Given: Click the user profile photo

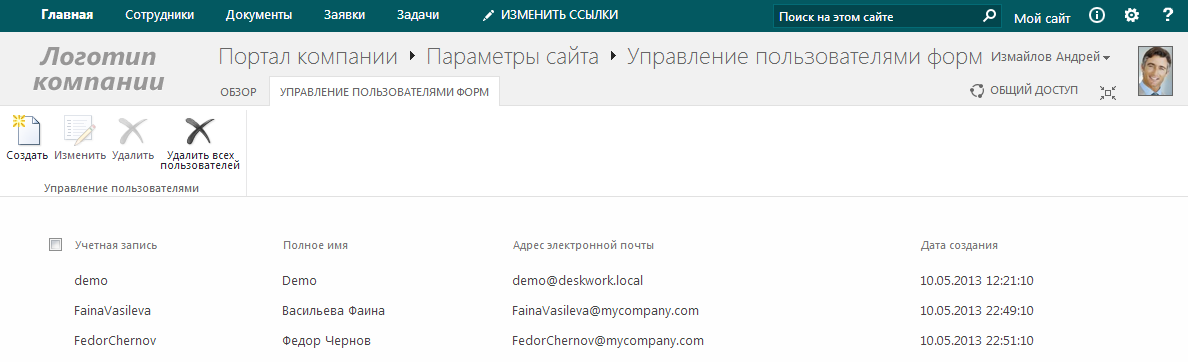Looking at the screenshot, I should point(1155,71).
